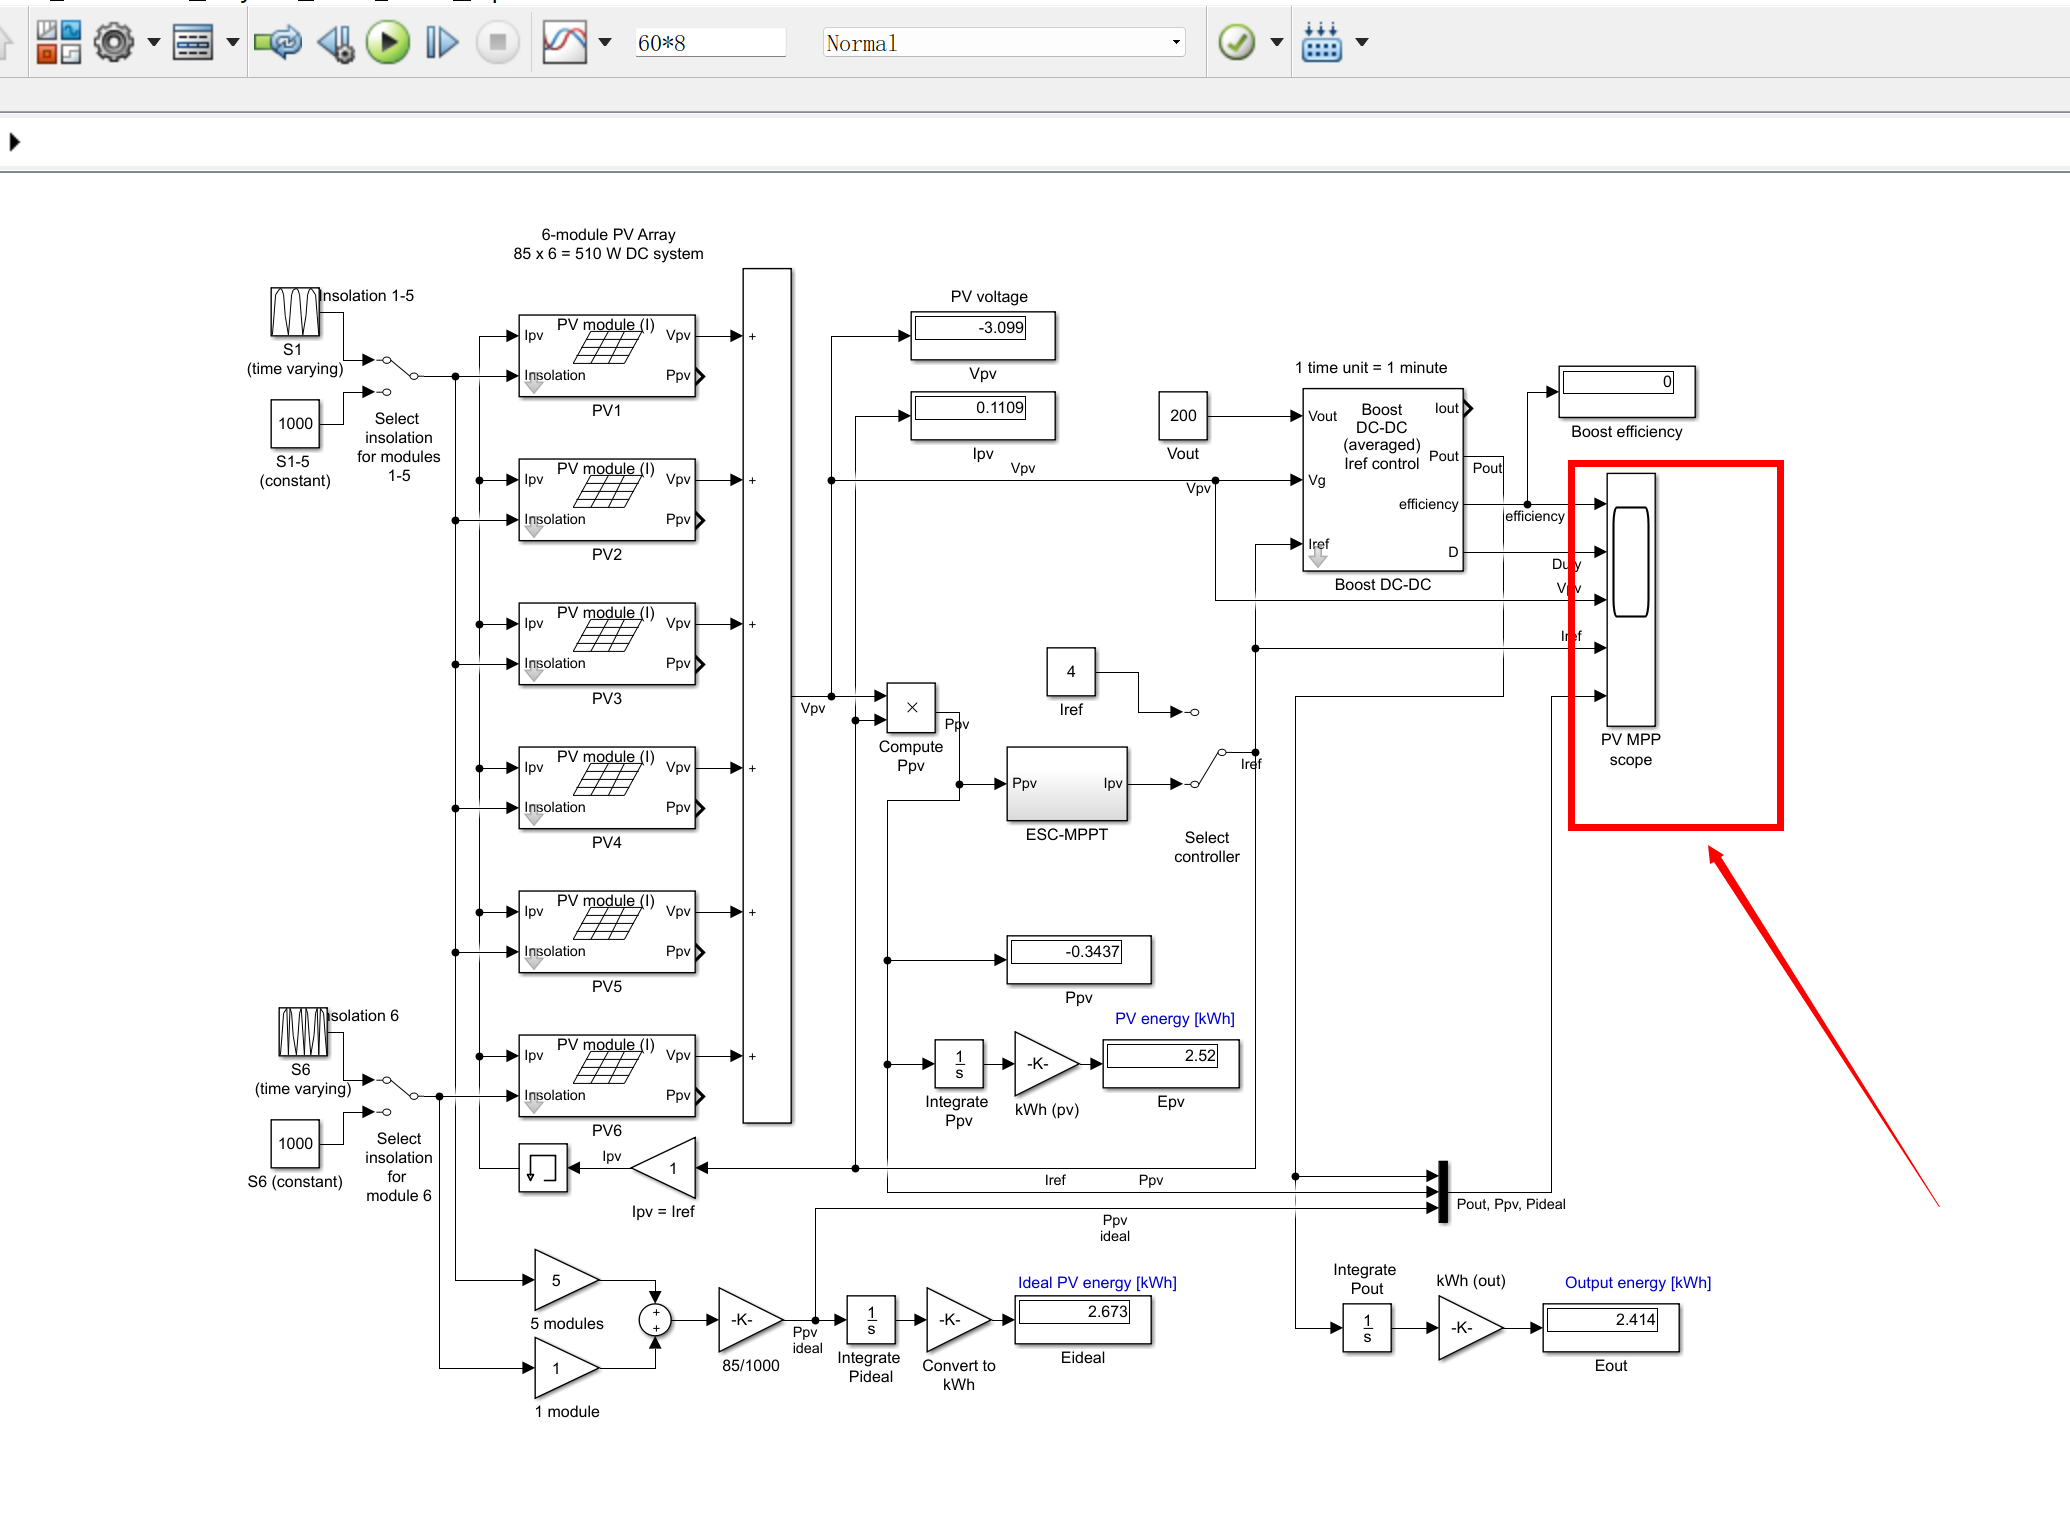Screen dimensions: 2070x1518
Task: Click Step Back configuration icon
Action: (336, 42)
